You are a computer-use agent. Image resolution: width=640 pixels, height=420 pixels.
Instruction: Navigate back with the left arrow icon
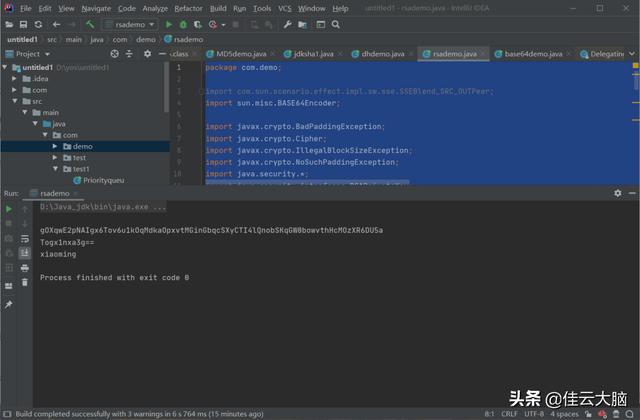click(x=56, y=24)
